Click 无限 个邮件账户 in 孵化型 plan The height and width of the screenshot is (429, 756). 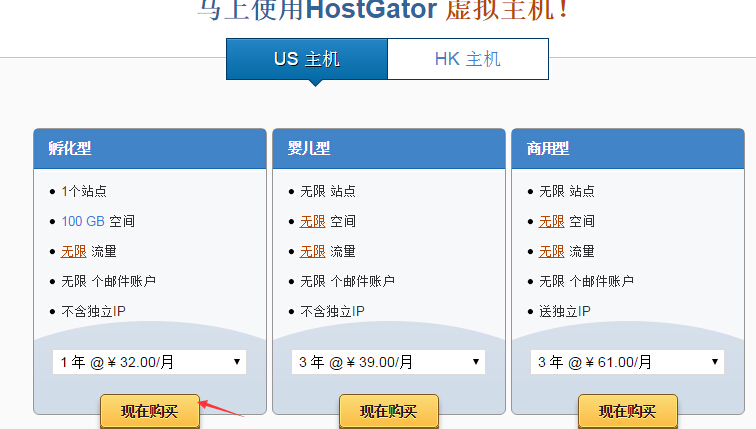(108, 281)
